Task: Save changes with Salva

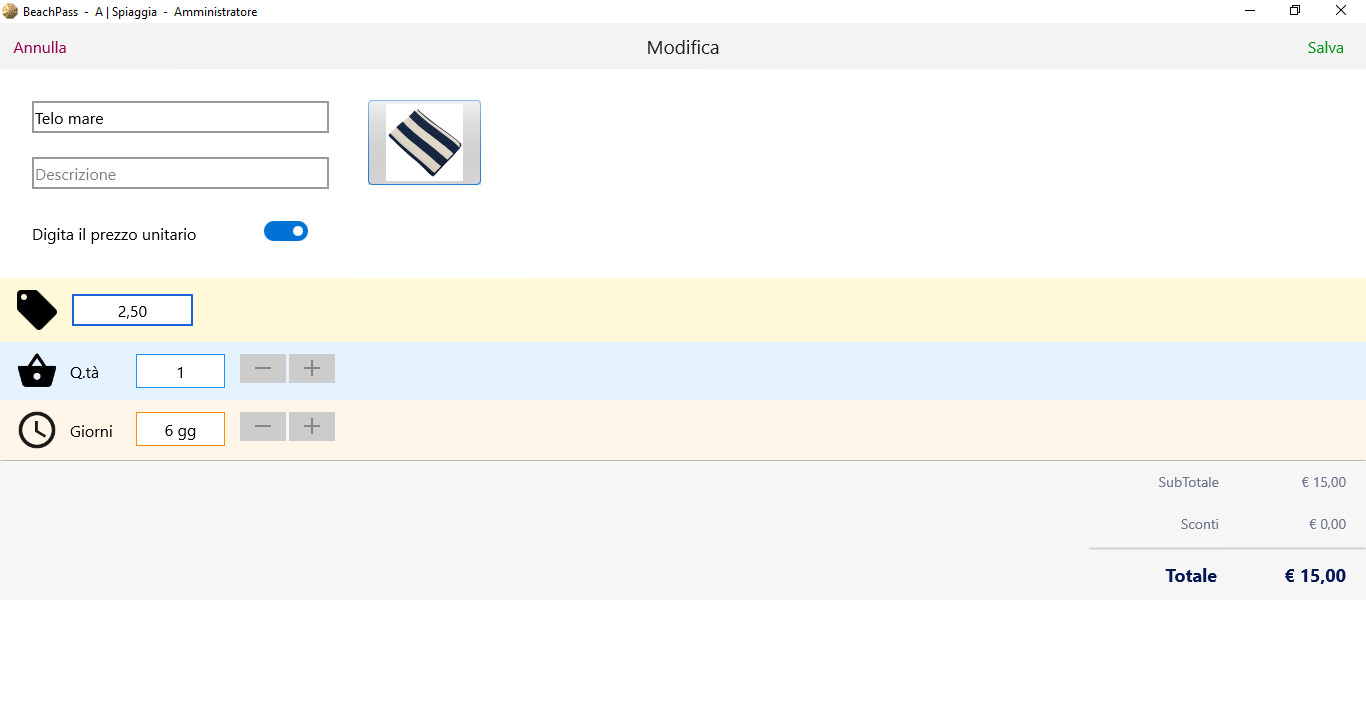Action: tap(1326, 47)
